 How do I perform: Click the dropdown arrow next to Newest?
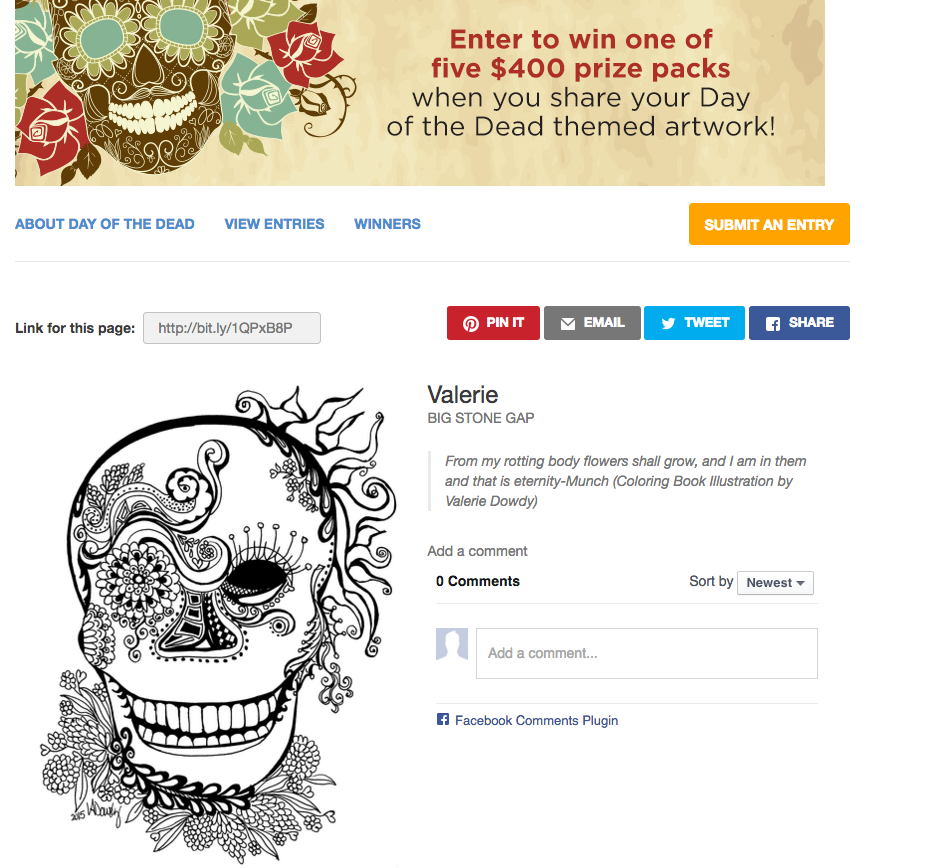point(800,583)
